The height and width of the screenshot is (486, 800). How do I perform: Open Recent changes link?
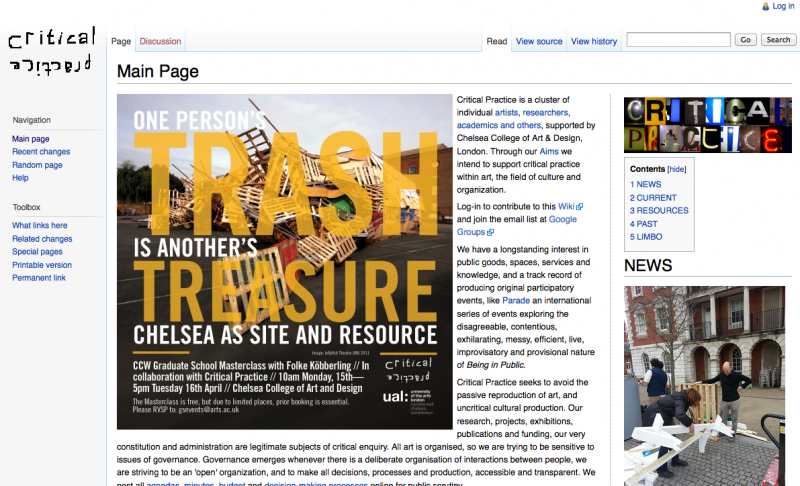(41, 151)
